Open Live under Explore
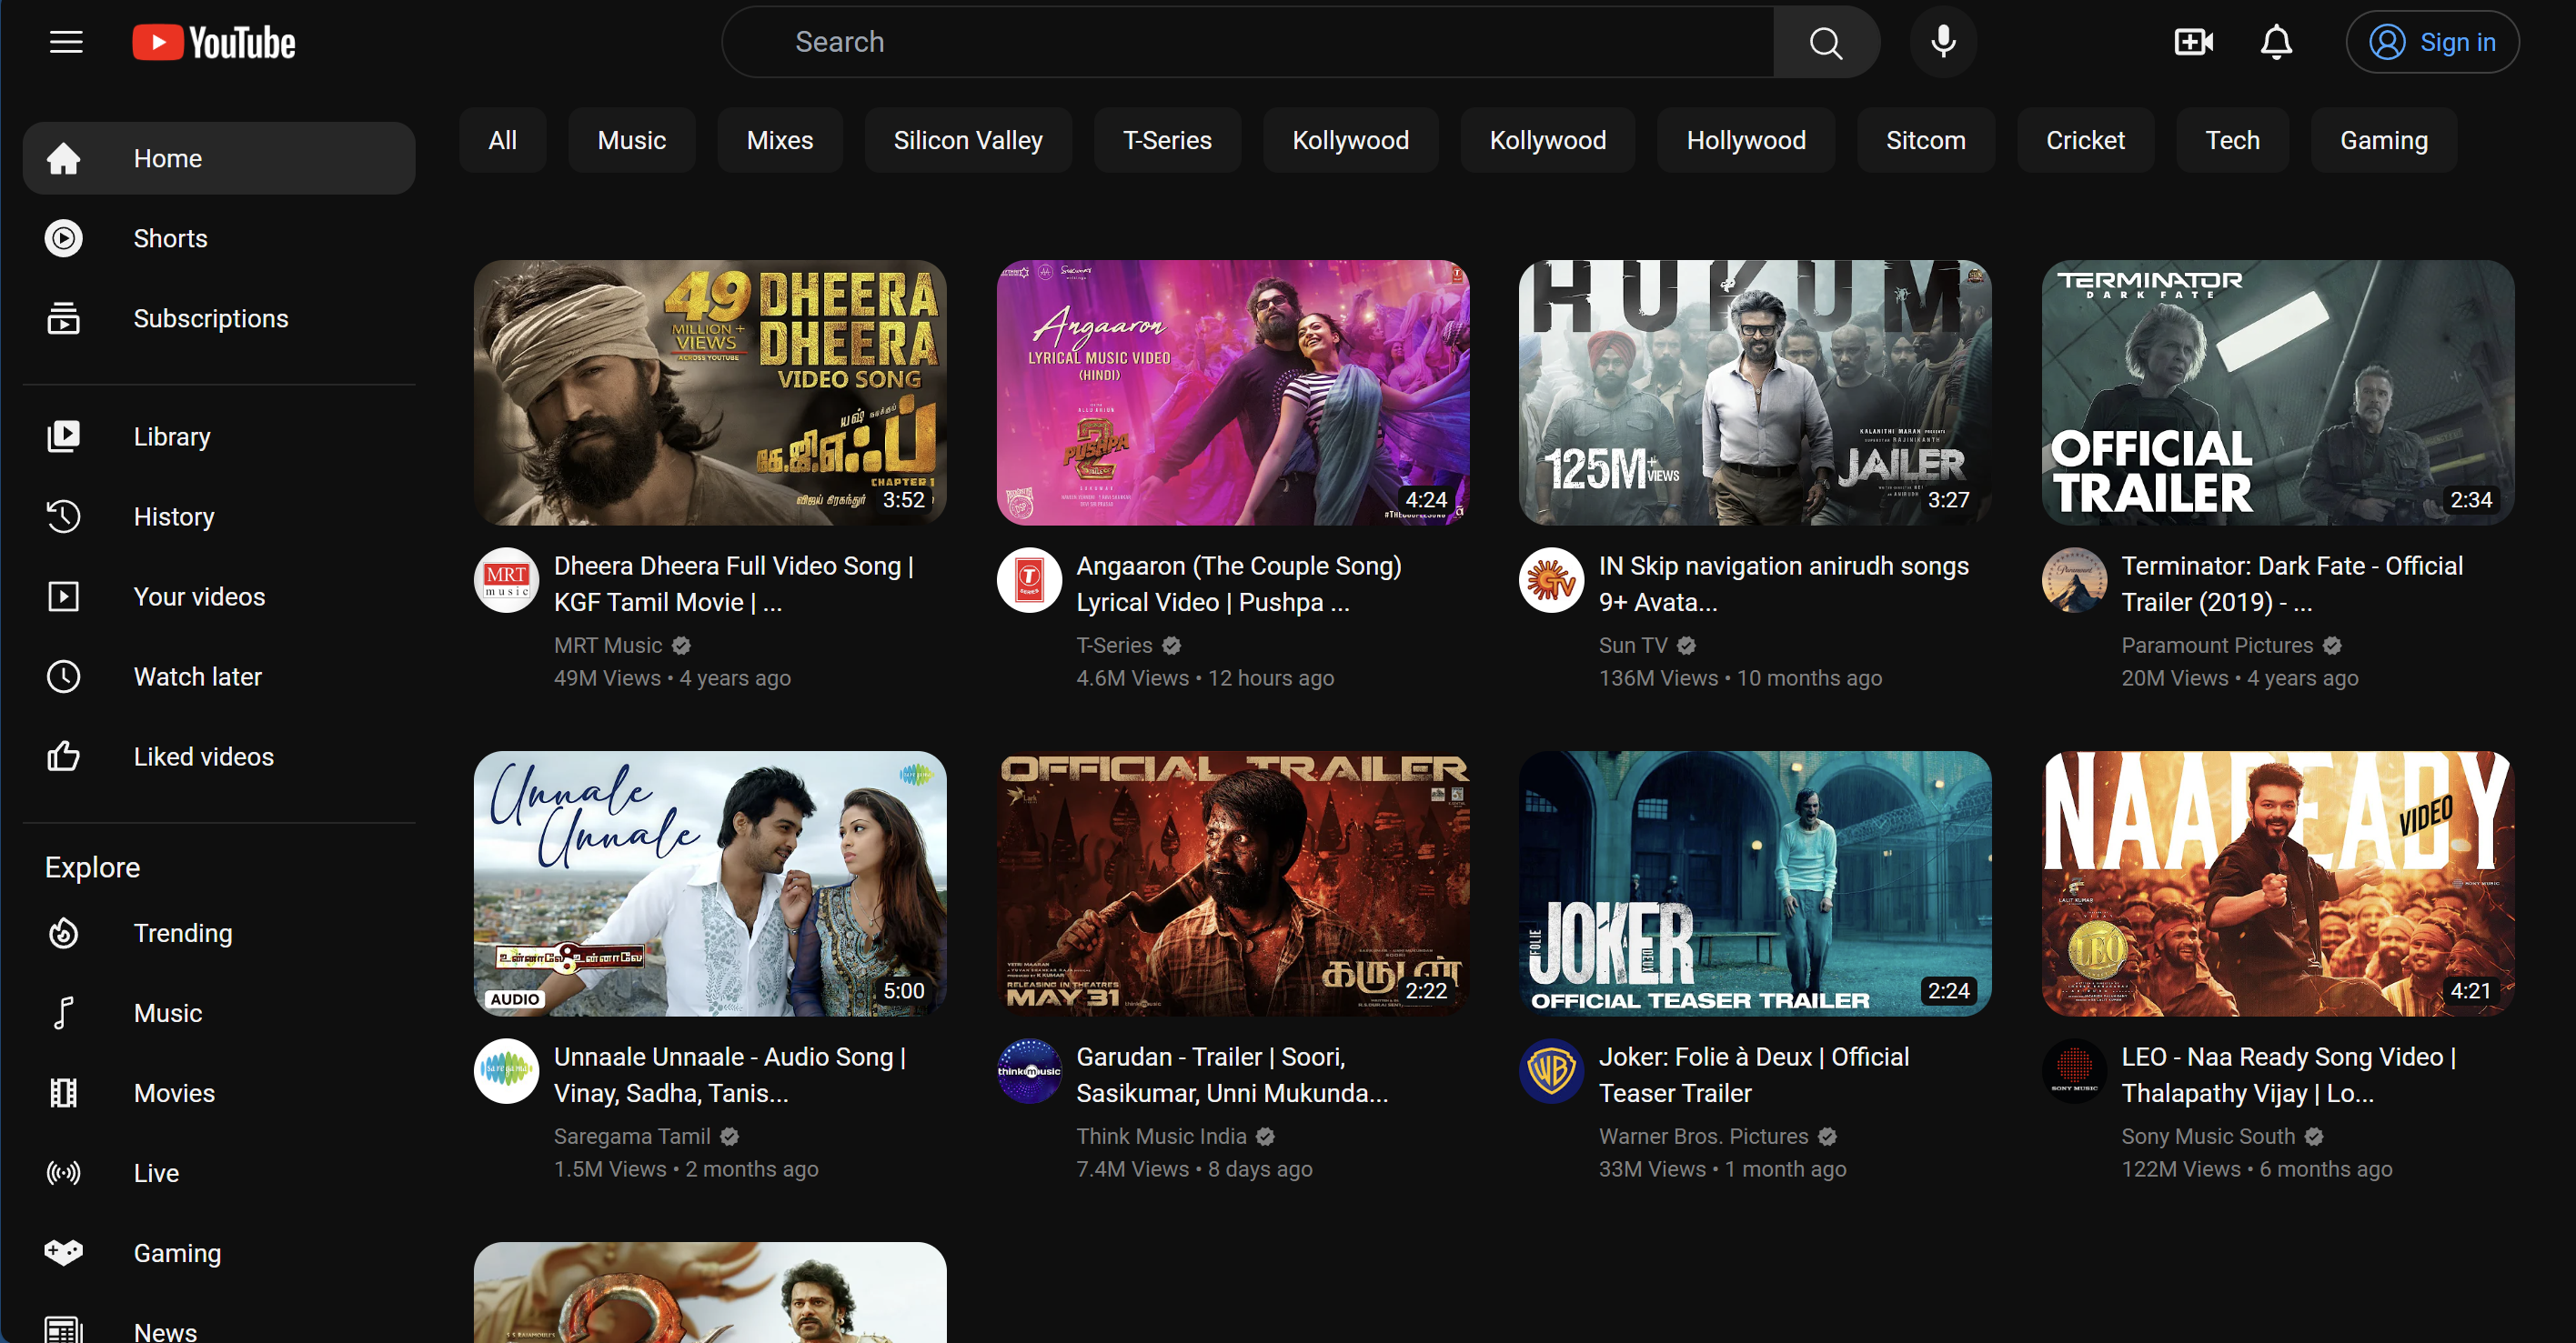This screenshot has height=1343, width=2576. point(219,1173)
